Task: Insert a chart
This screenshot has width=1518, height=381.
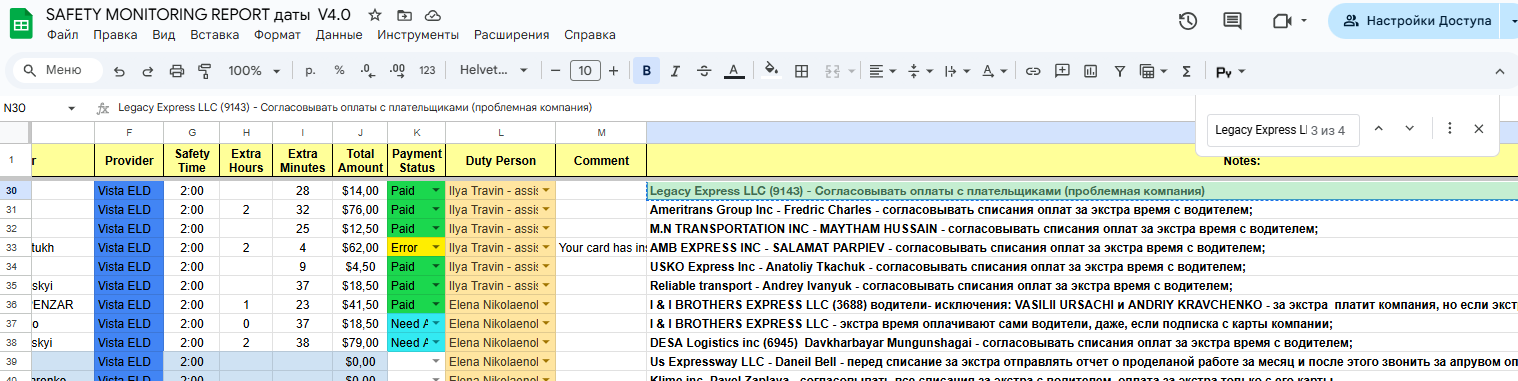Action: (x=1091, y=71)
